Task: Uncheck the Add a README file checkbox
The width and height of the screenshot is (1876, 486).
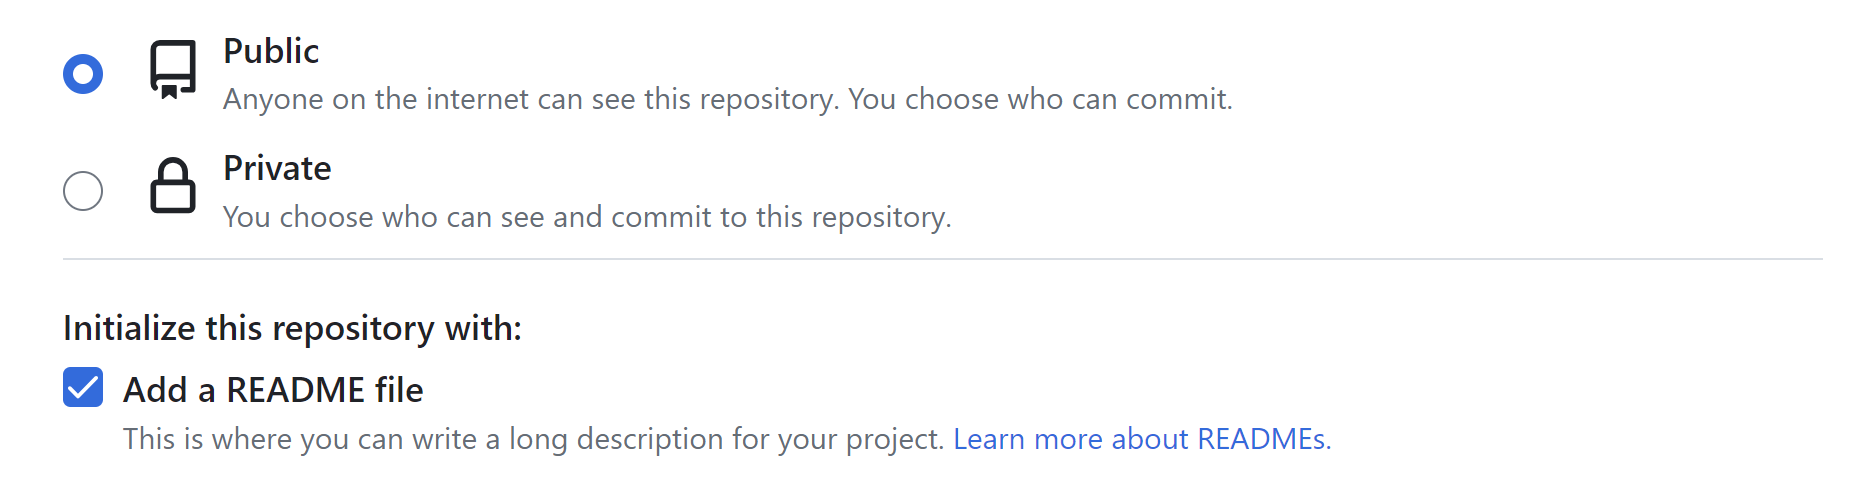Action: click(x=83, y=388)
